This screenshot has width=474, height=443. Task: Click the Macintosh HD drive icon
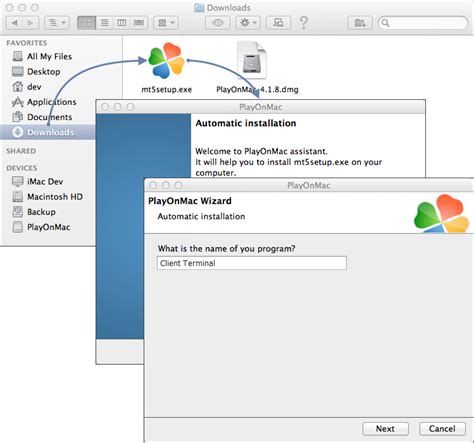[x=18, y=197]
